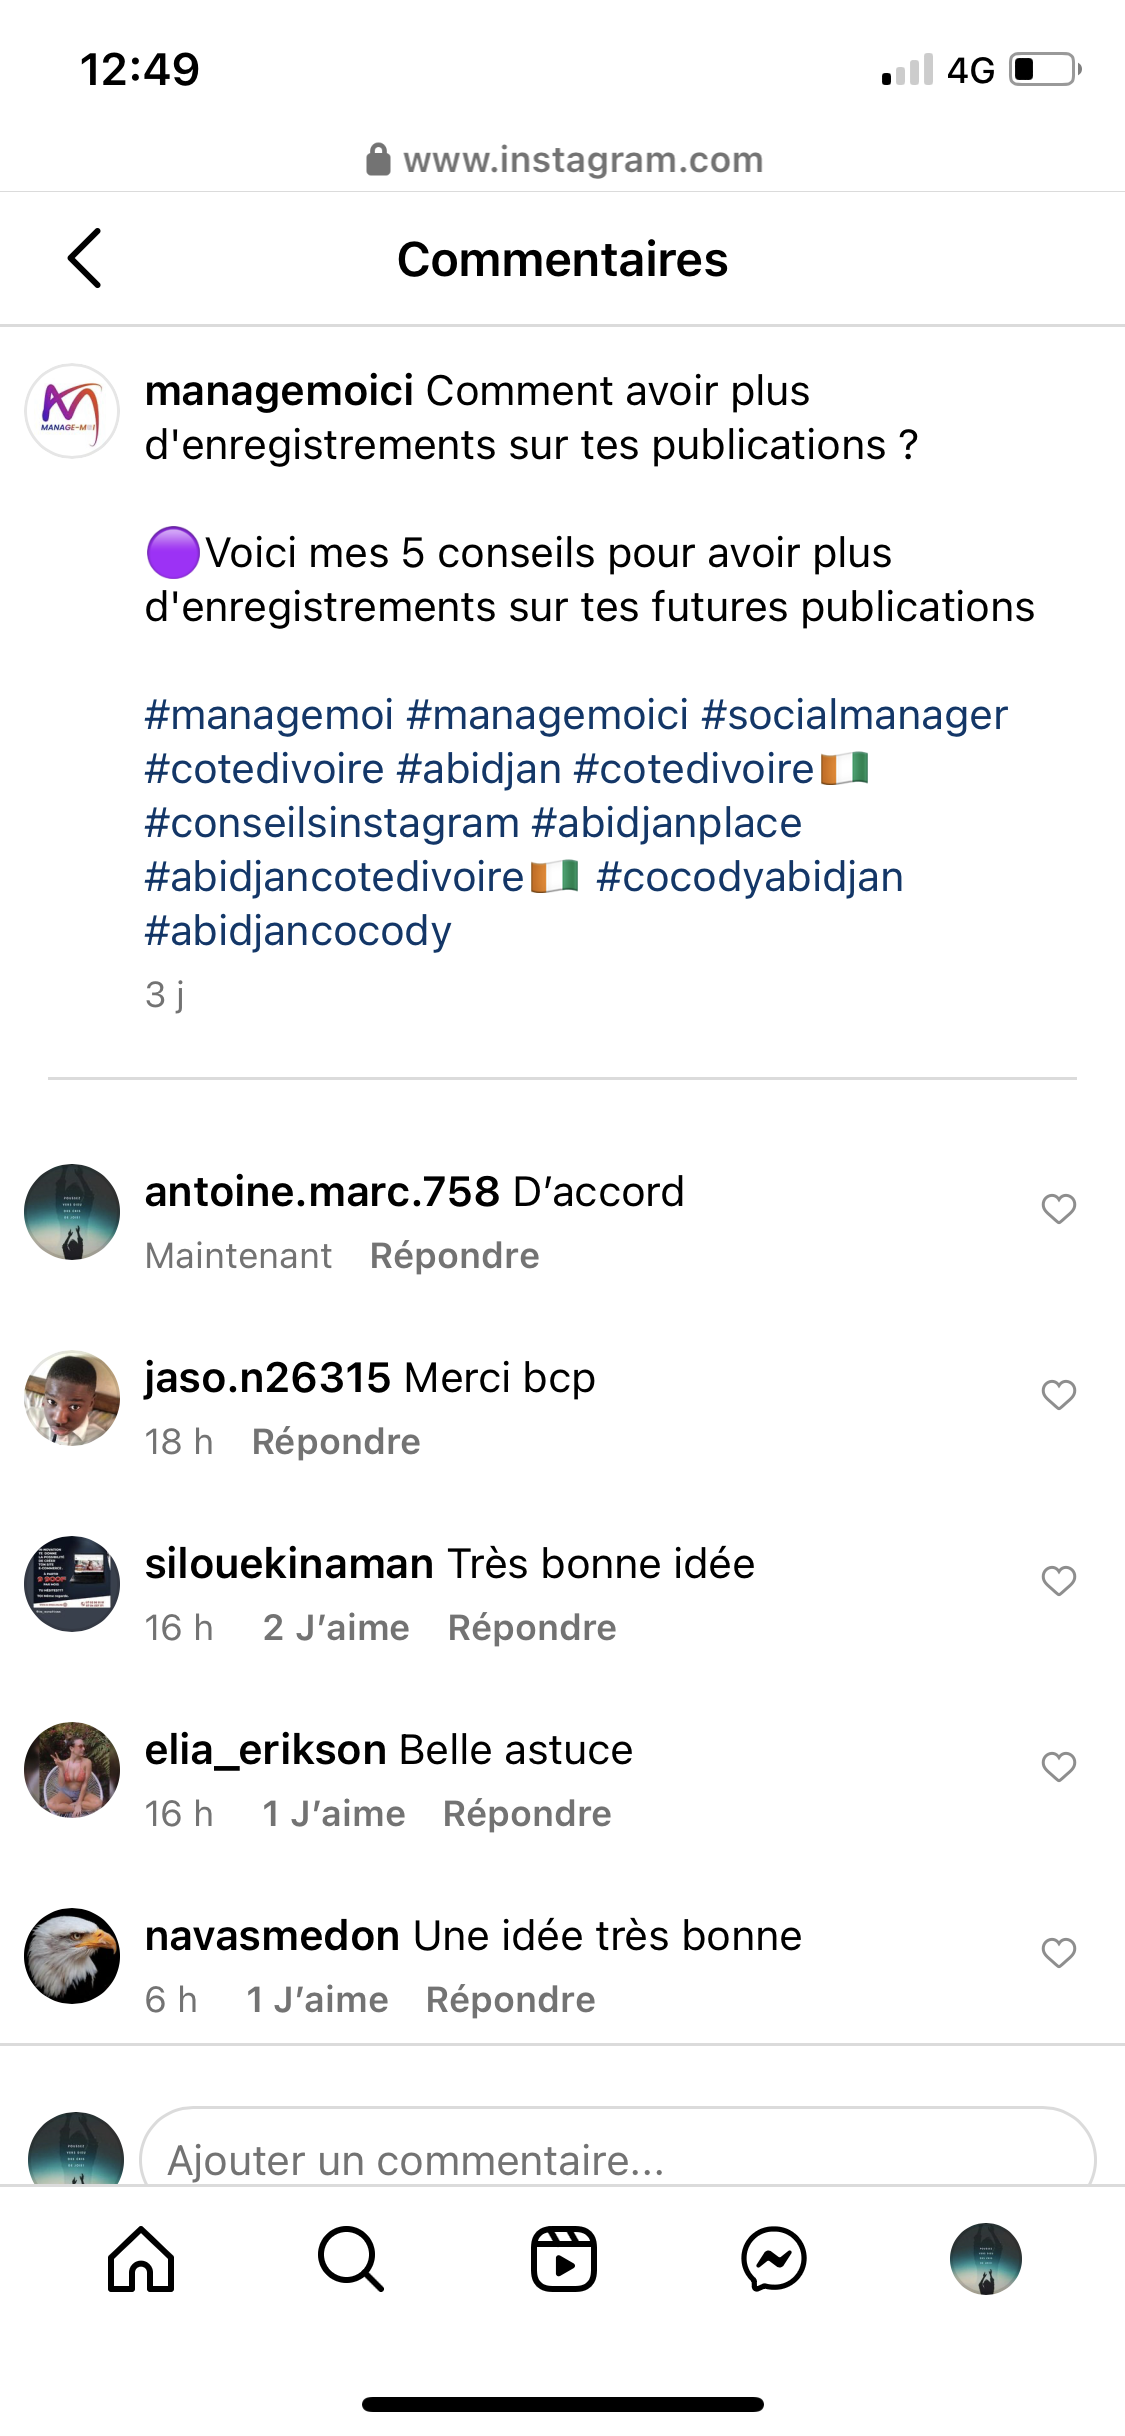Screen dimensions: 1125x2436
Task: Toggle heart on elia_erikson's comment
Action: (x=1058, y=1767)
